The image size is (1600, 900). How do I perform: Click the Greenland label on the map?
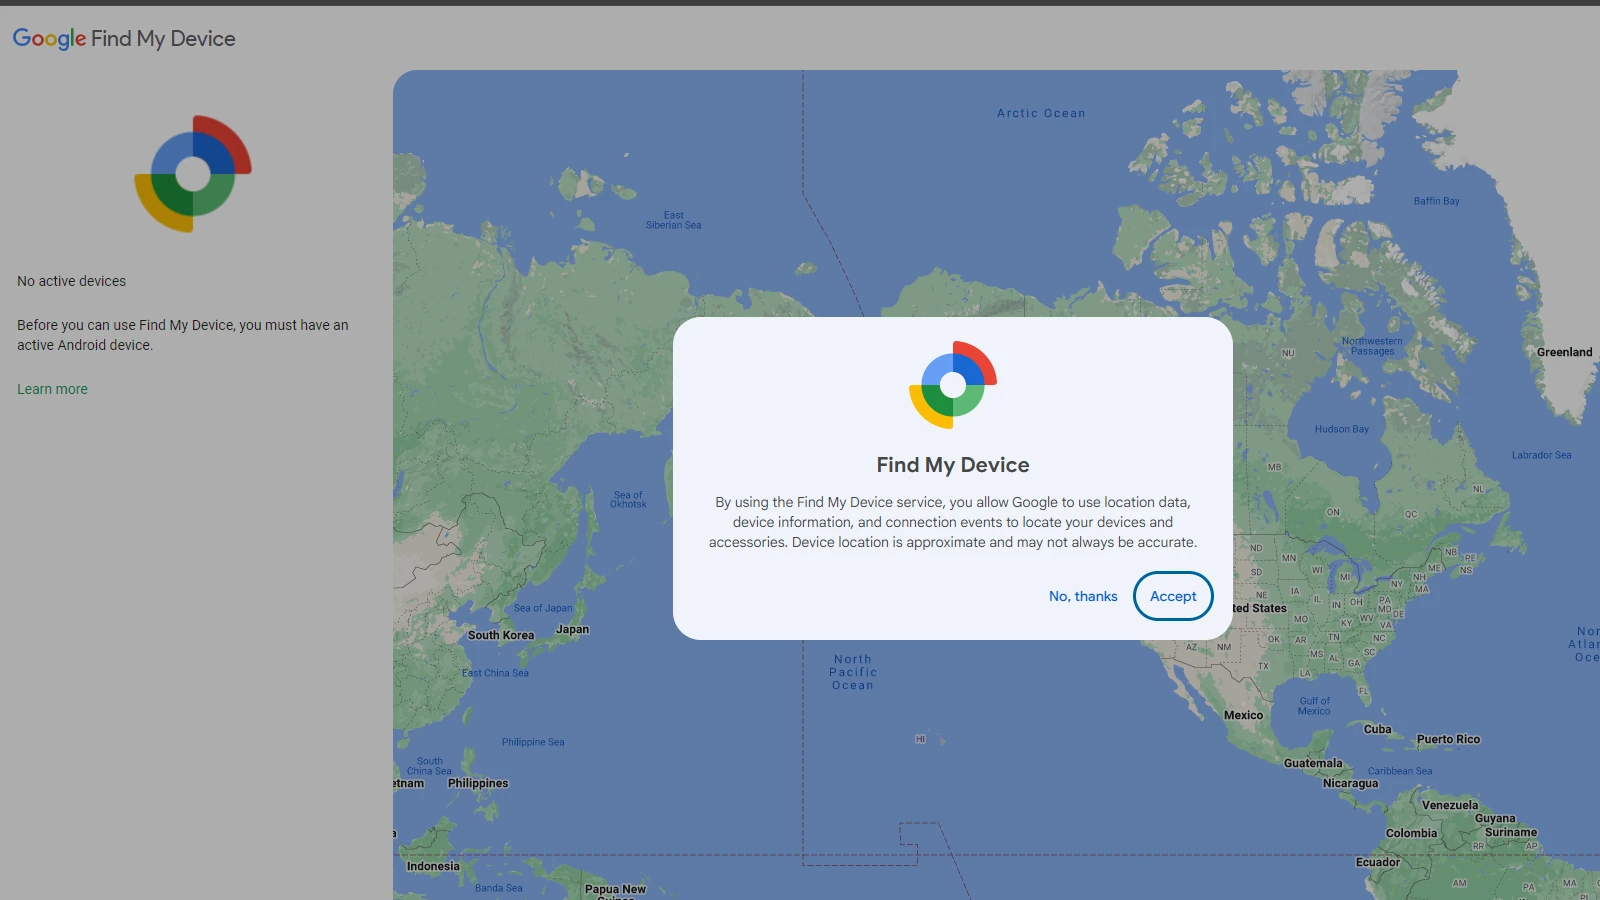coord(1565,352)
